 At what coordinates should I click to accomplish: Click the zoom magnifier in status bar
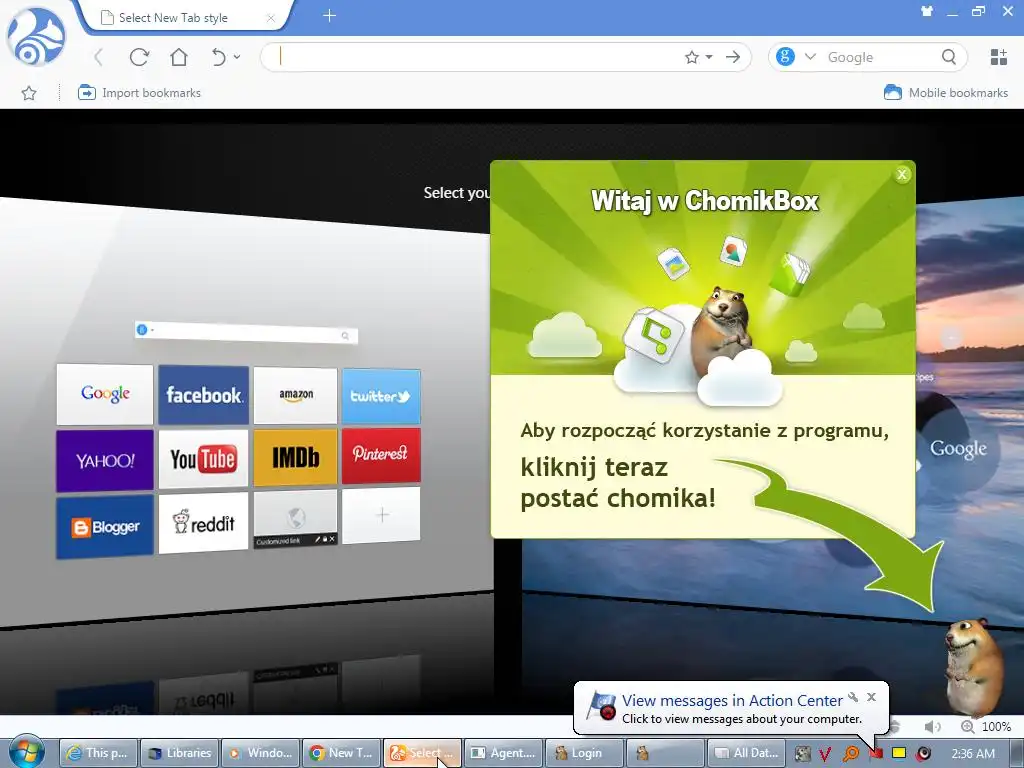tap(967, 726)
